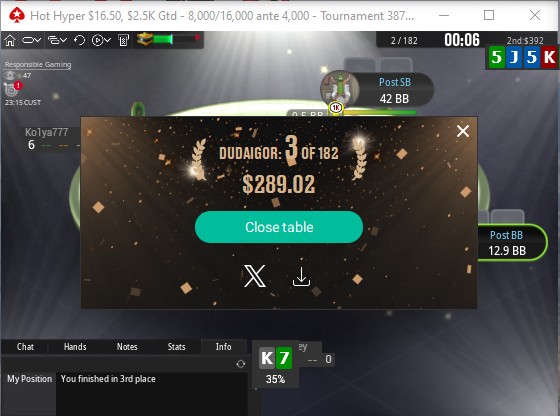
Task: Download the result image
Action: (301, 277)
